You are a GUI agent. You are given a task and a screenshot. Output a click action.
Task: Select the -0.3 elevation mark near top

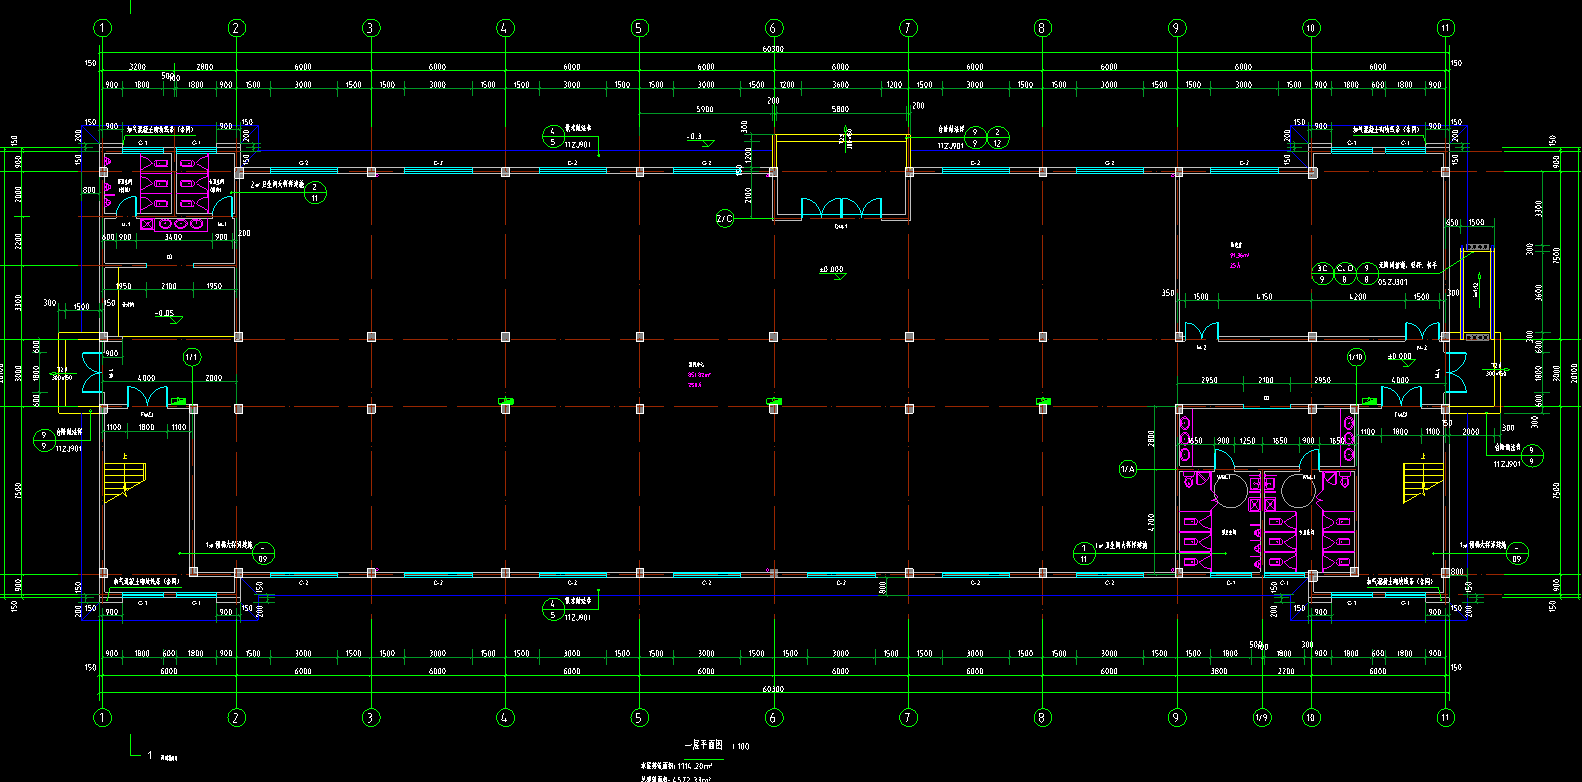696,138
